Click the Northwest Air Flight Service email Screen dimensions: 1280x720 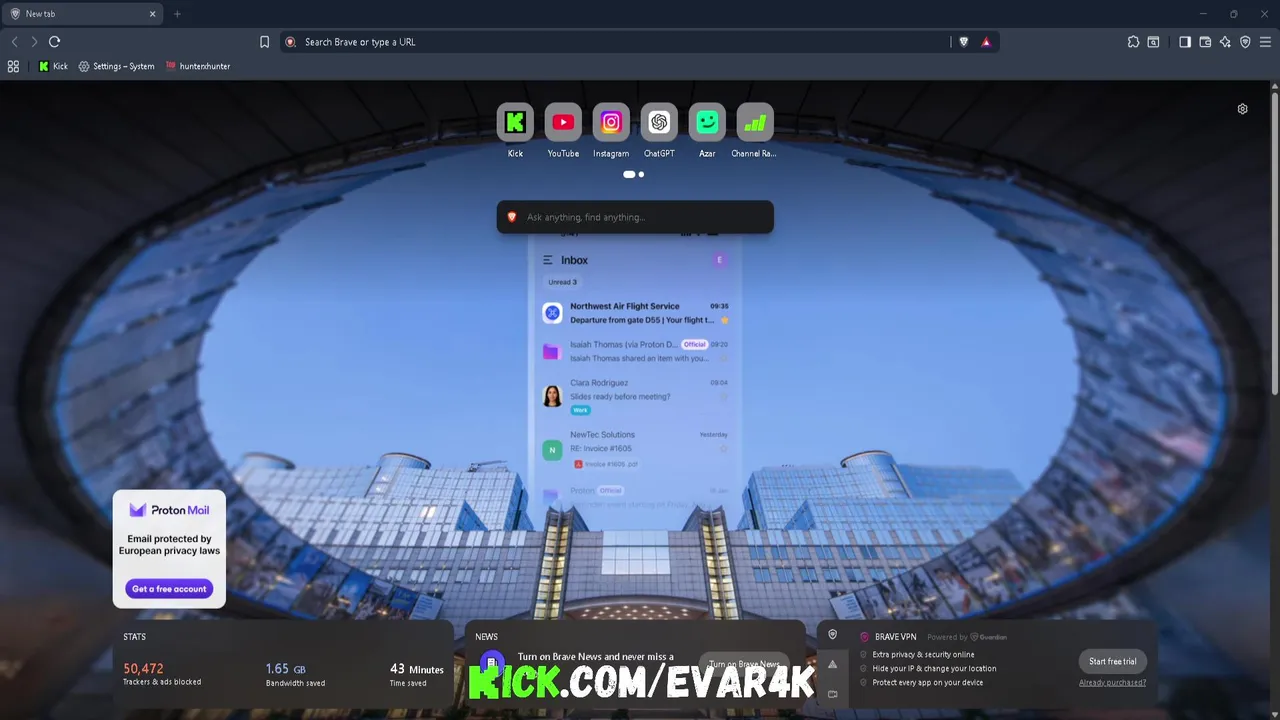(636, 313)
